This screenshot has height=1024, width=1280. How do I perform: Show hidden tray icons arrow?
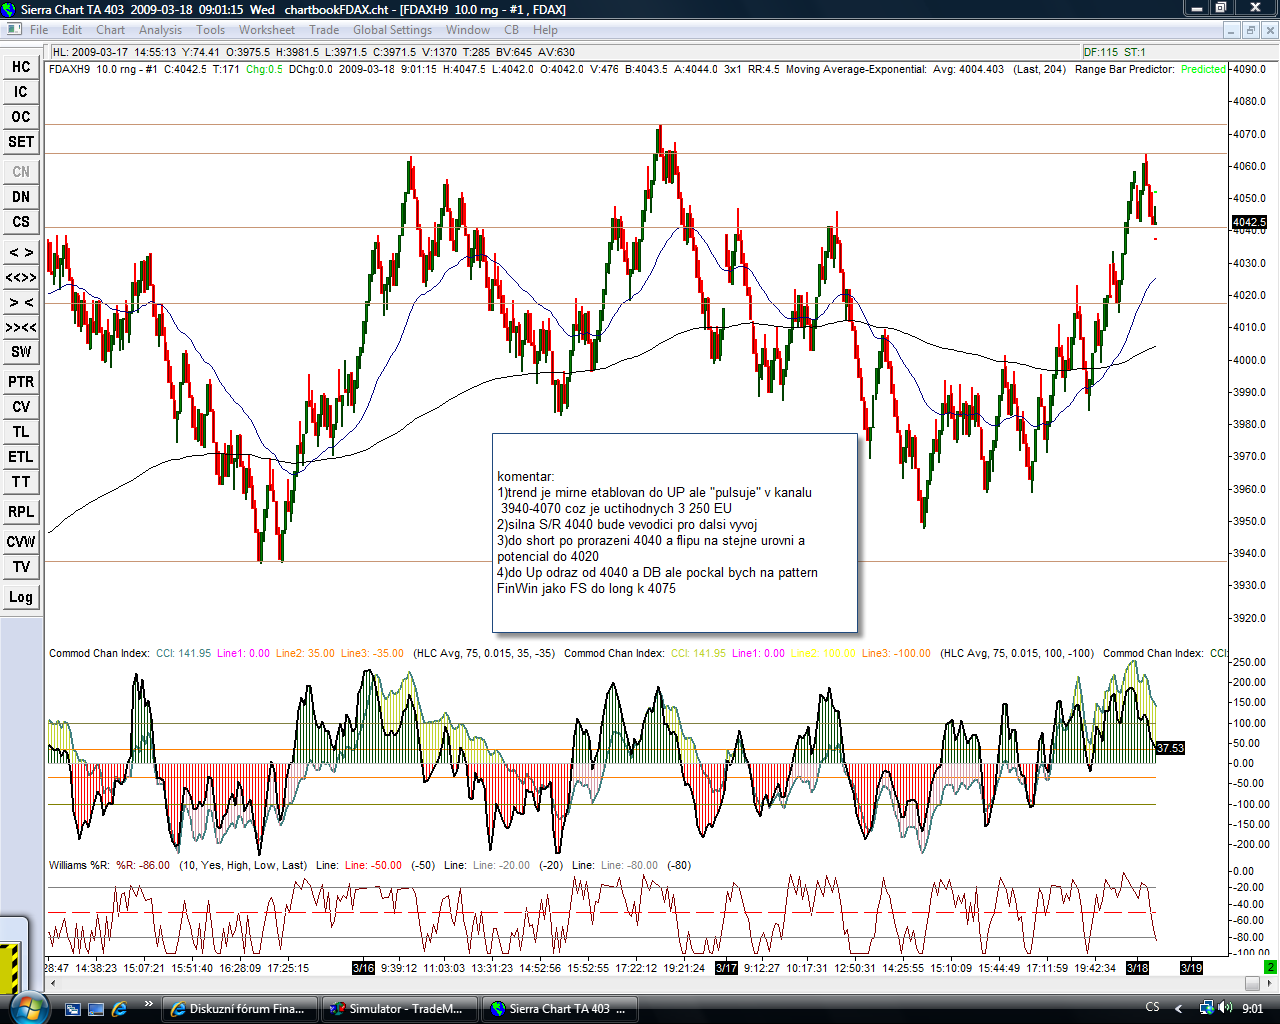(x=1178, y=1009)
